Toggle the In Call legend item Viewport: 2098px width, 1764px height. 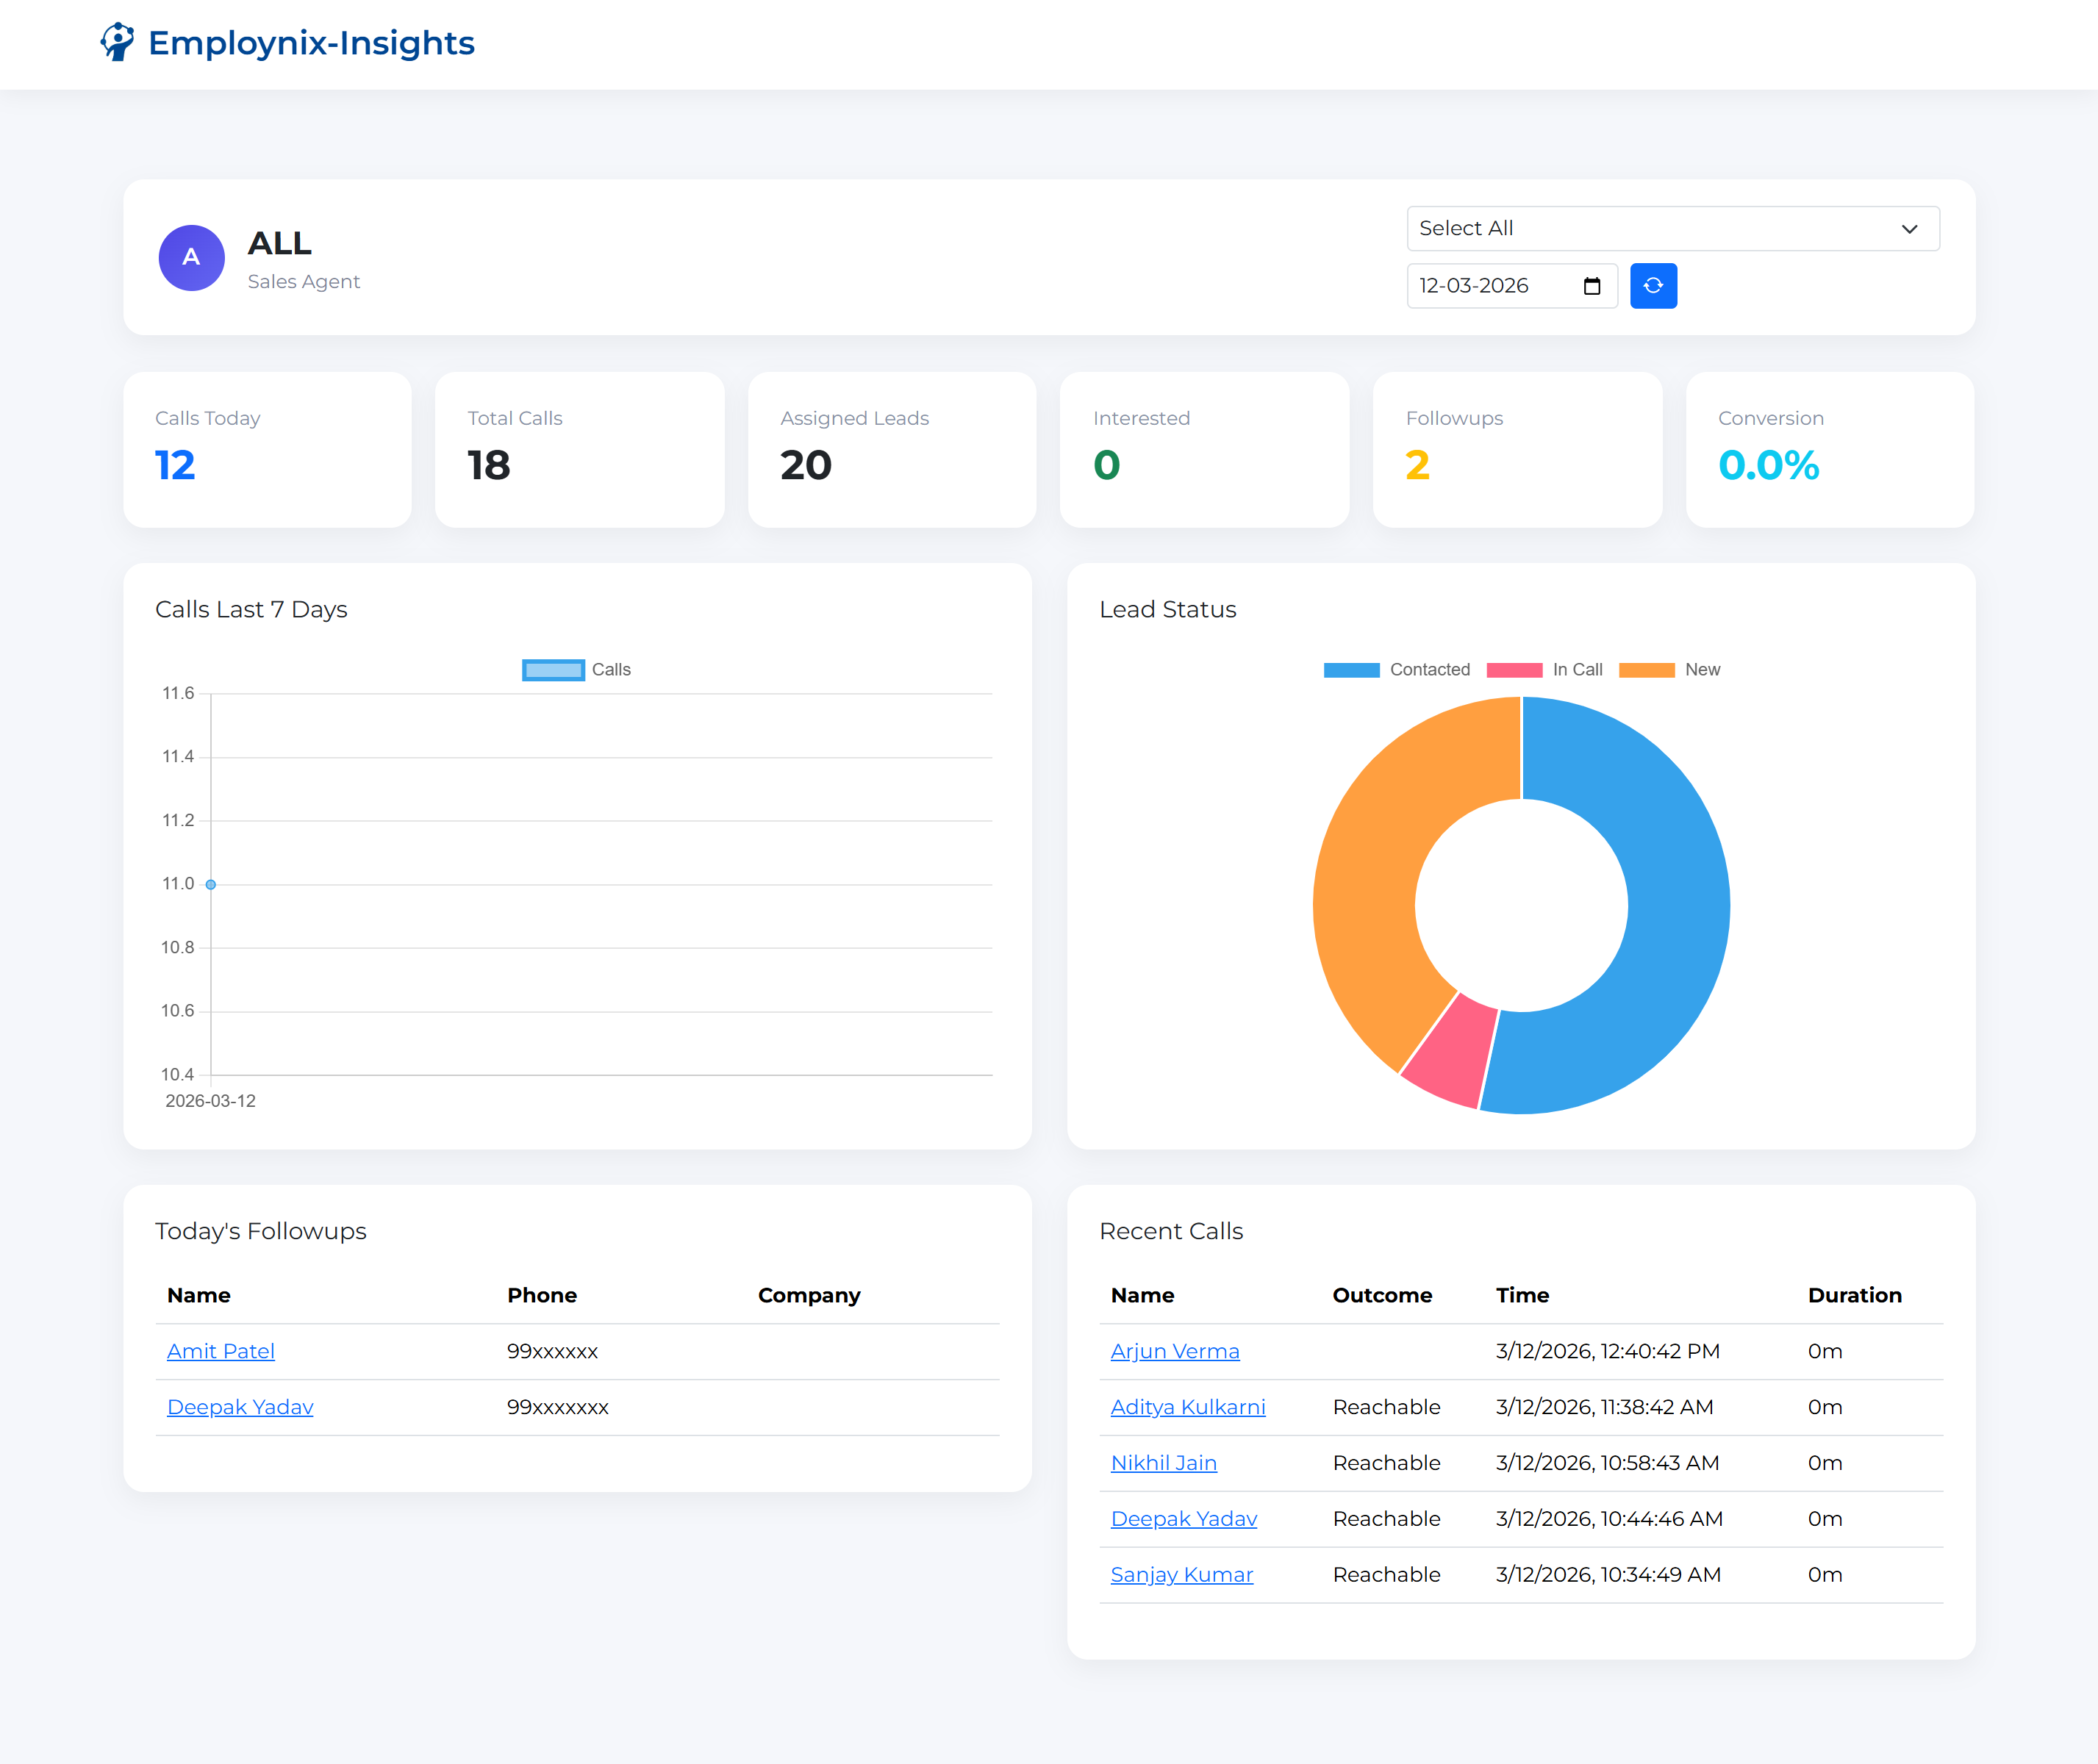coord(1544,670)
